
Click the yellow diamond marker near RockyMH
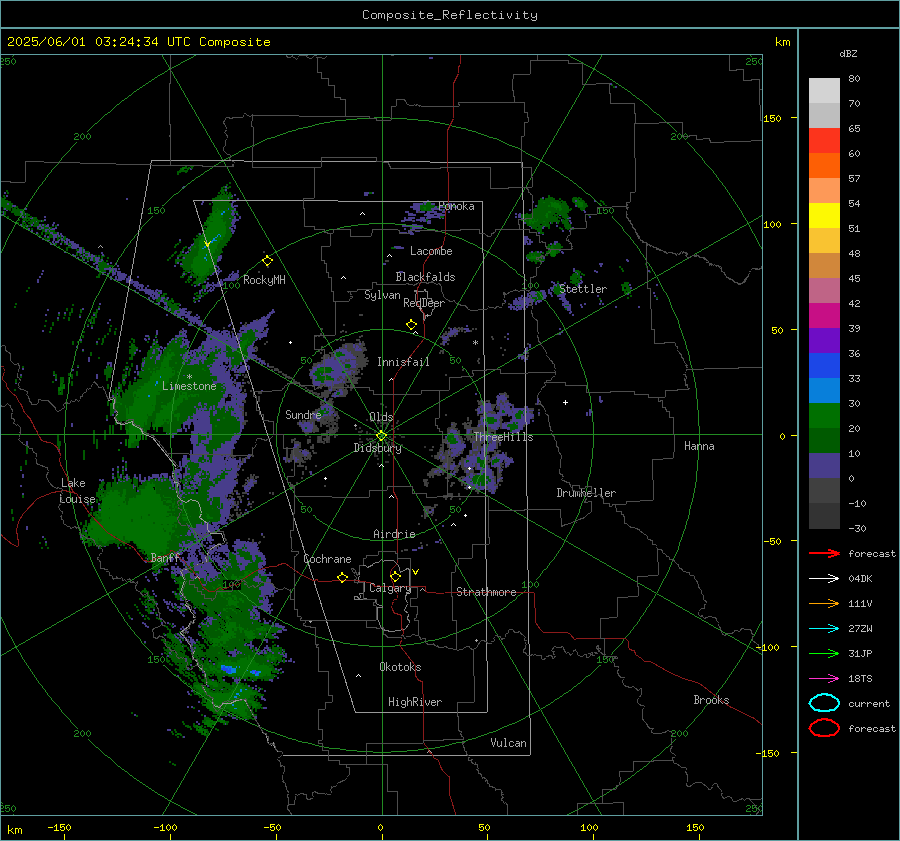pos(267,261)
